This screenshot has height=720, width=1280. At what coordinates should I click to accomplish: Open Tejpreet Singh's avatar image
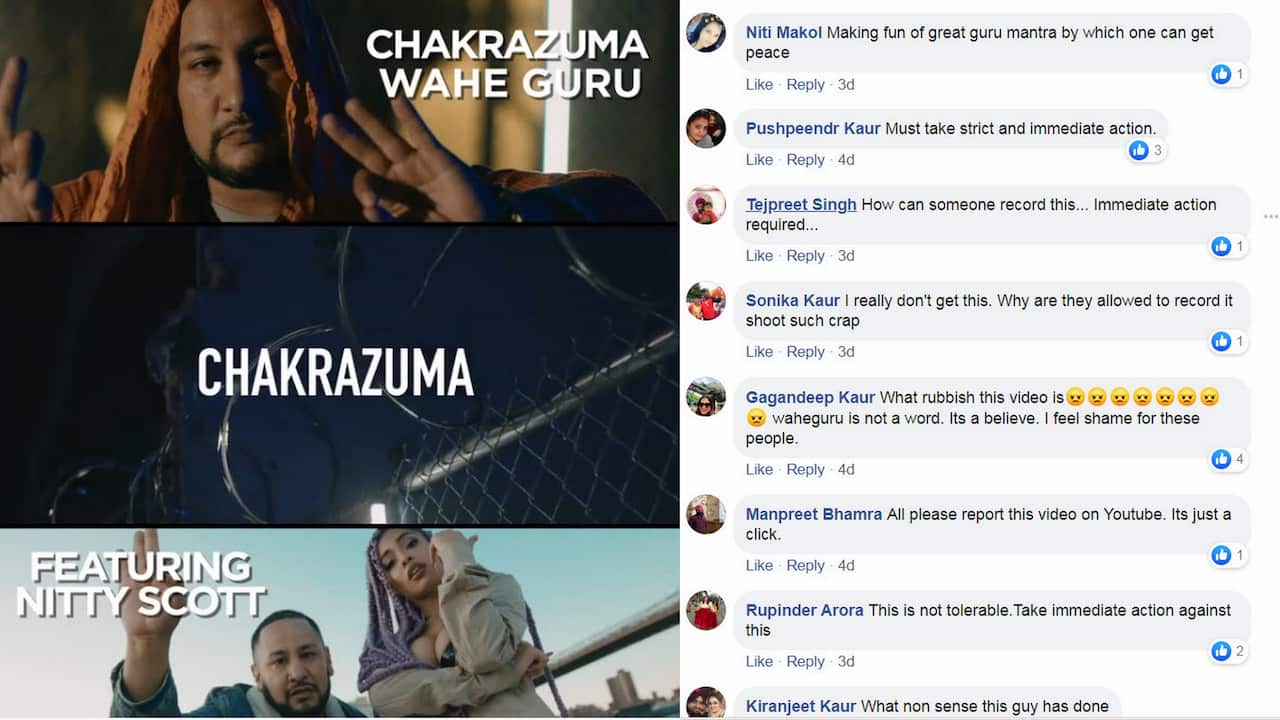click(x=706, y=205)
